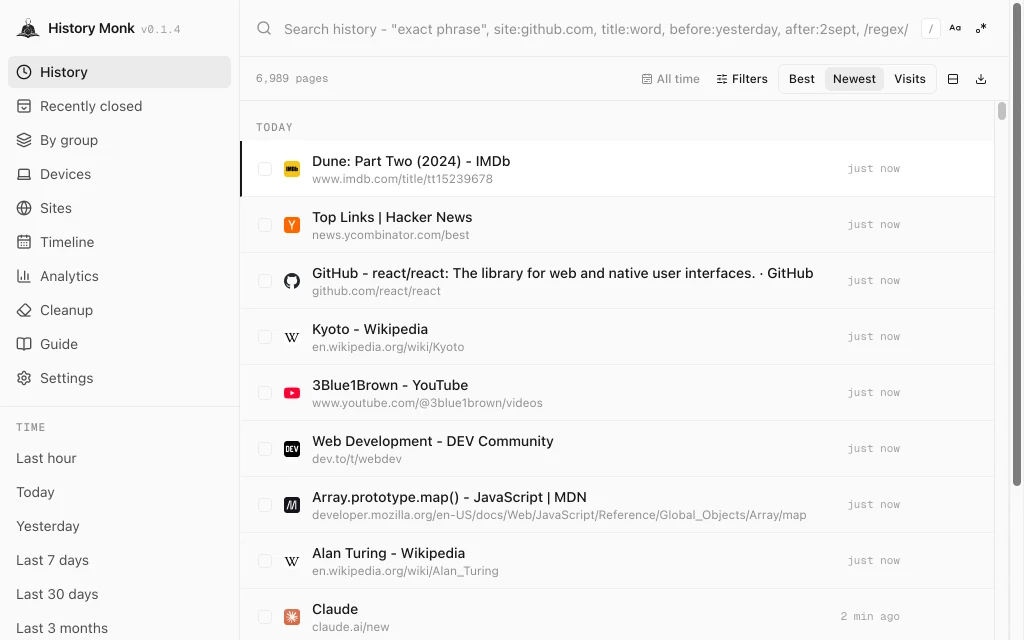Click the GitHub octocat favicon

(x=292, y=281)
